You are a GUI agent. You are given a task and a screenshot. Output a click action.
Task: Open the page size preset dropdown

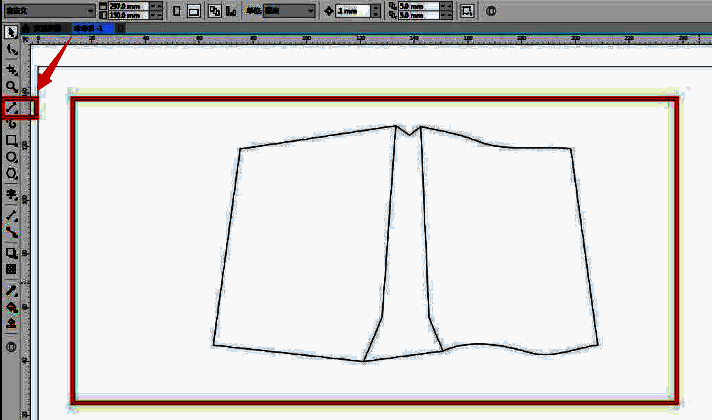91,11
